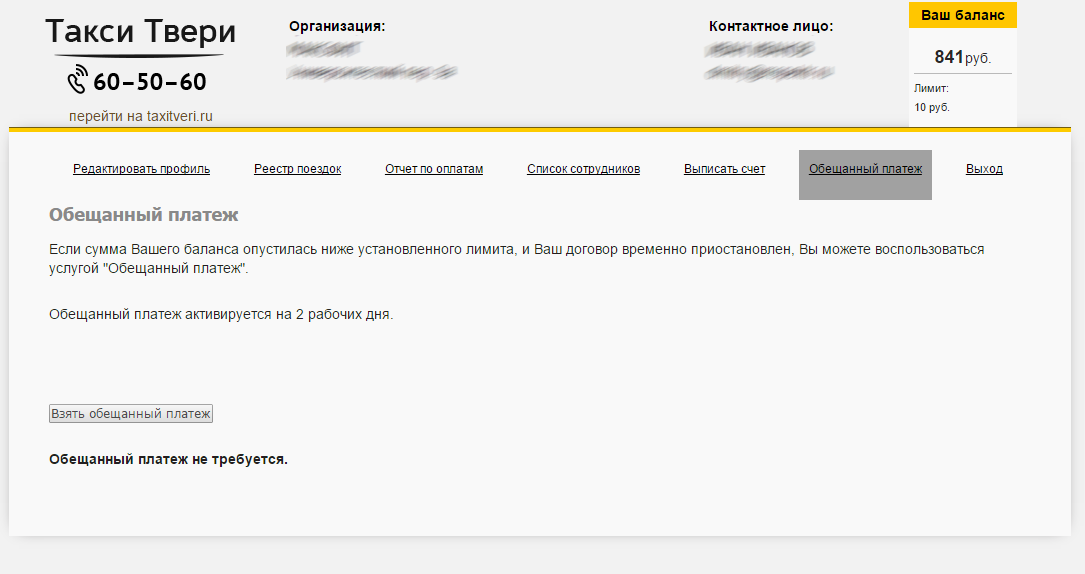Viewport: 1085px width, 574px height.
Task: Click the yellow Ваш баланс header
Action: (962, 15)
